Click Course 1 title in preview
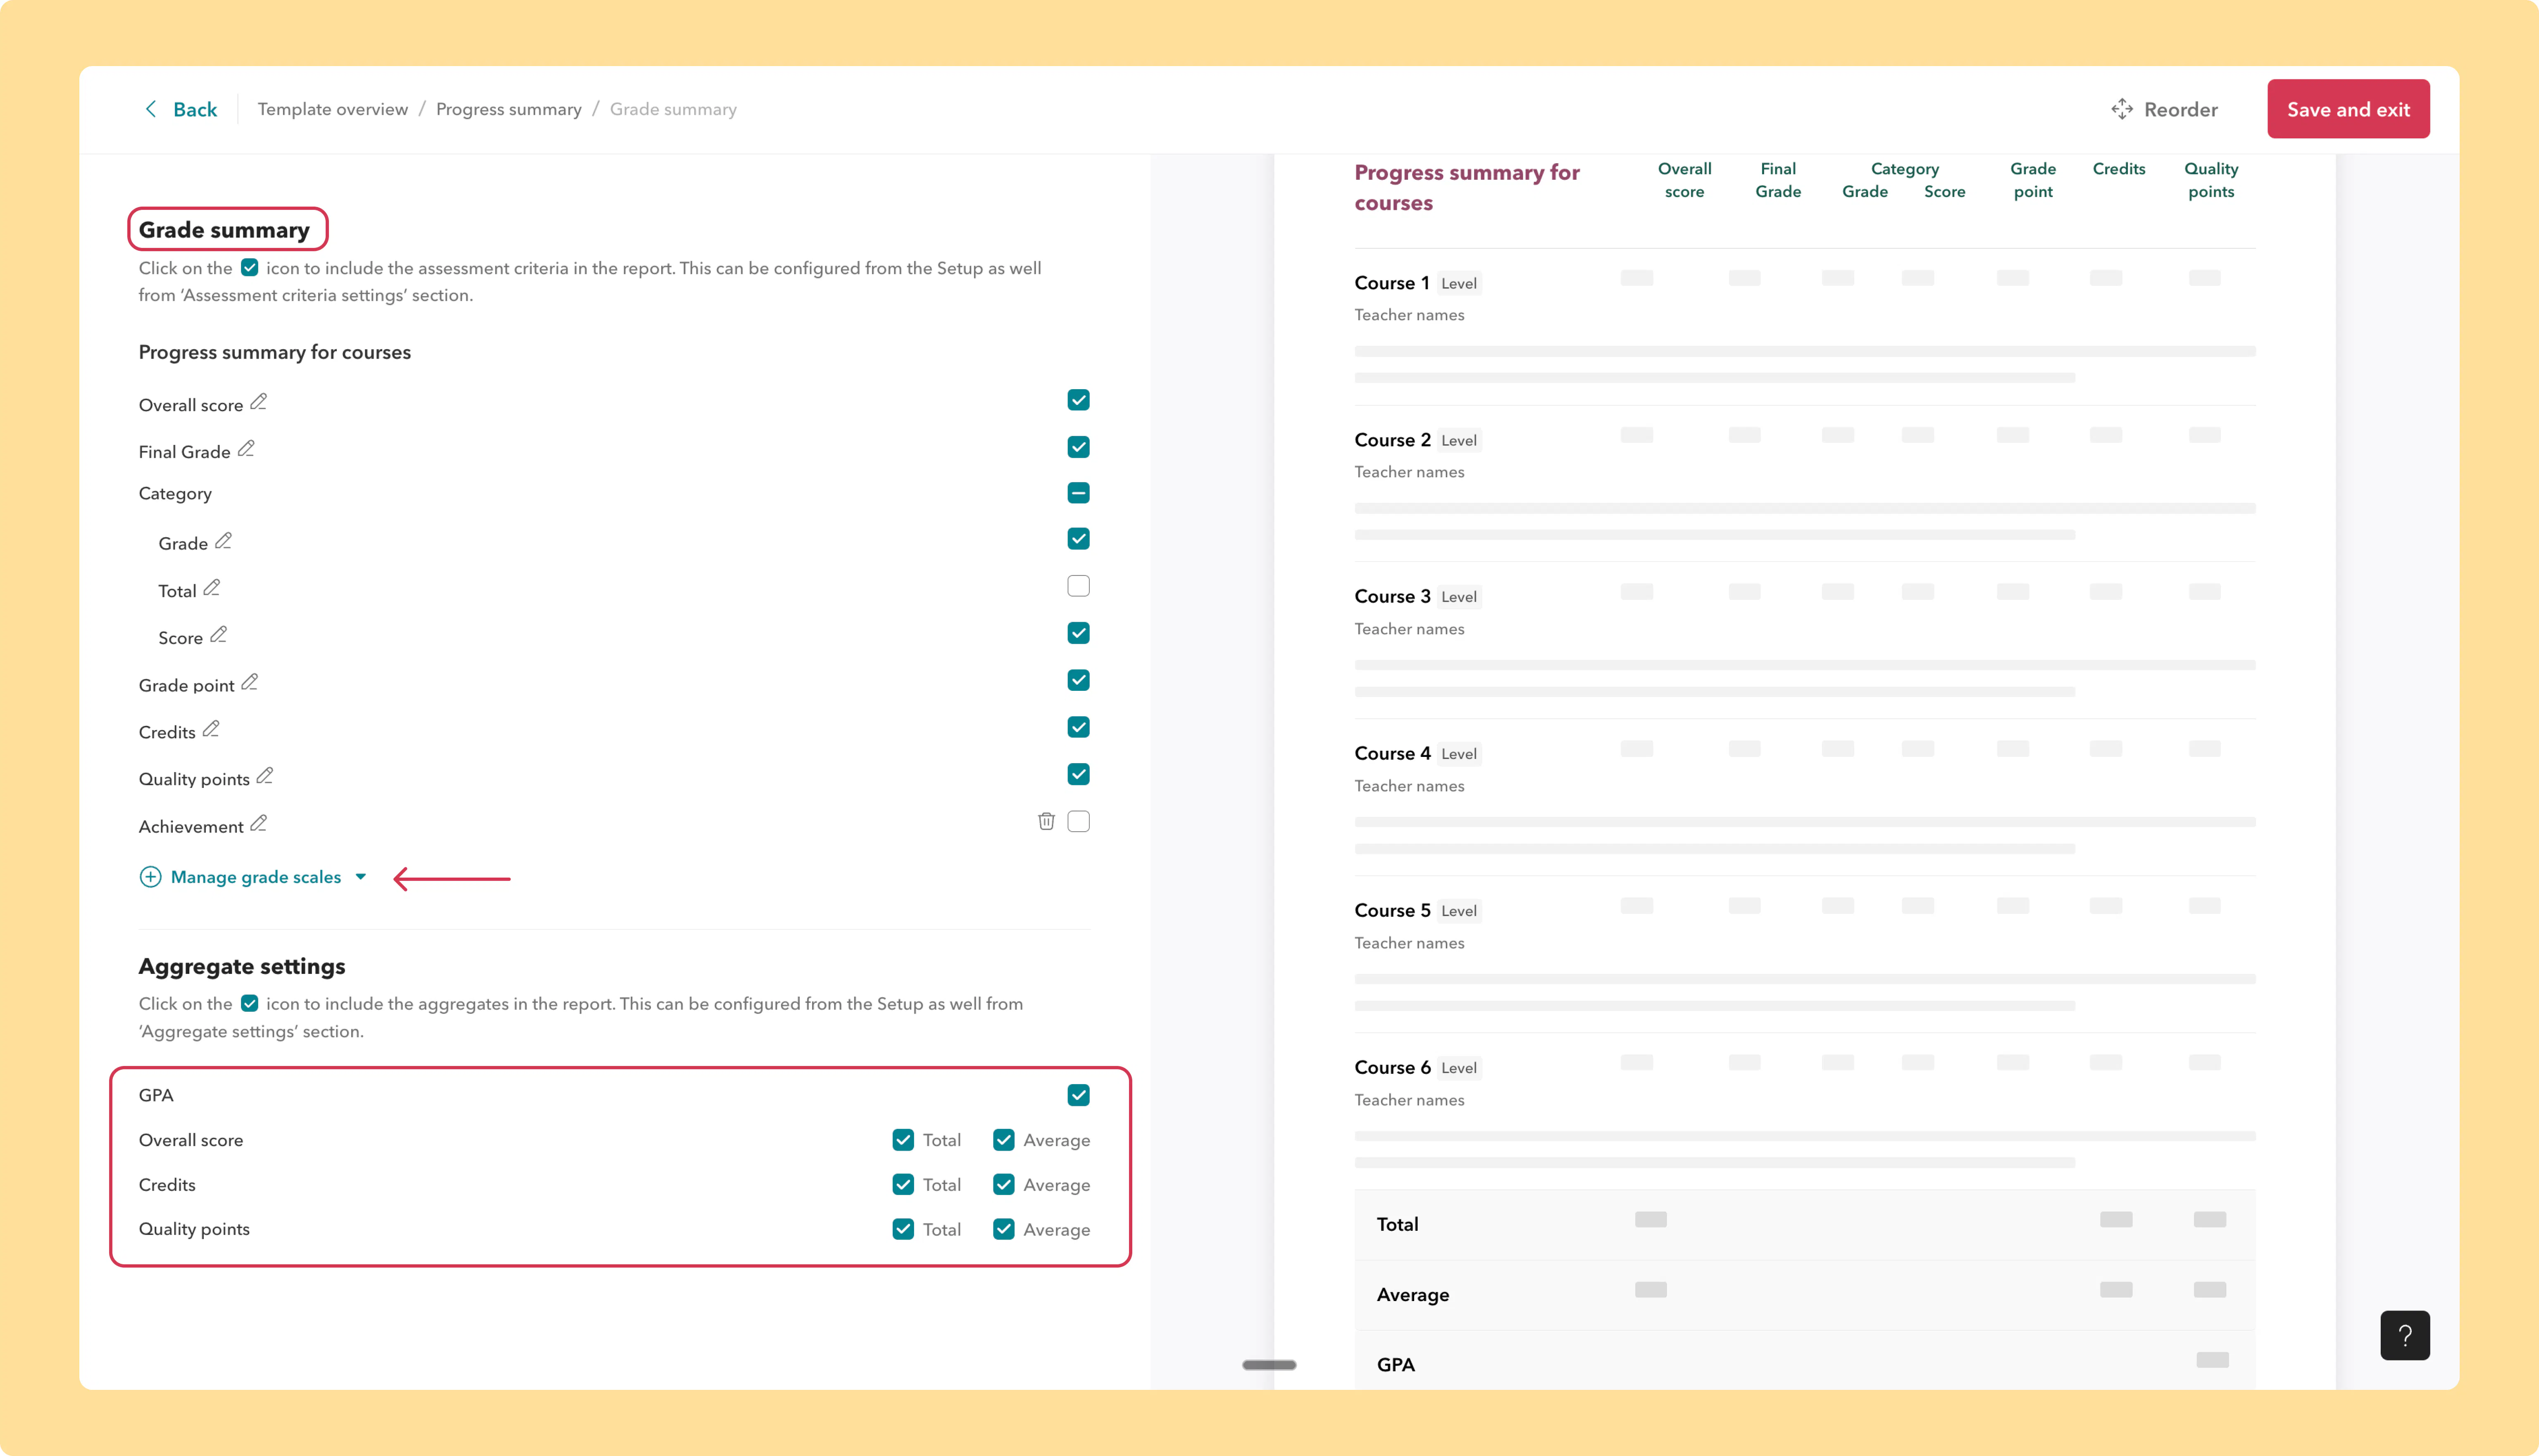The width and height of the screenshot is (2539, 1456). [x=1392, y=283]
